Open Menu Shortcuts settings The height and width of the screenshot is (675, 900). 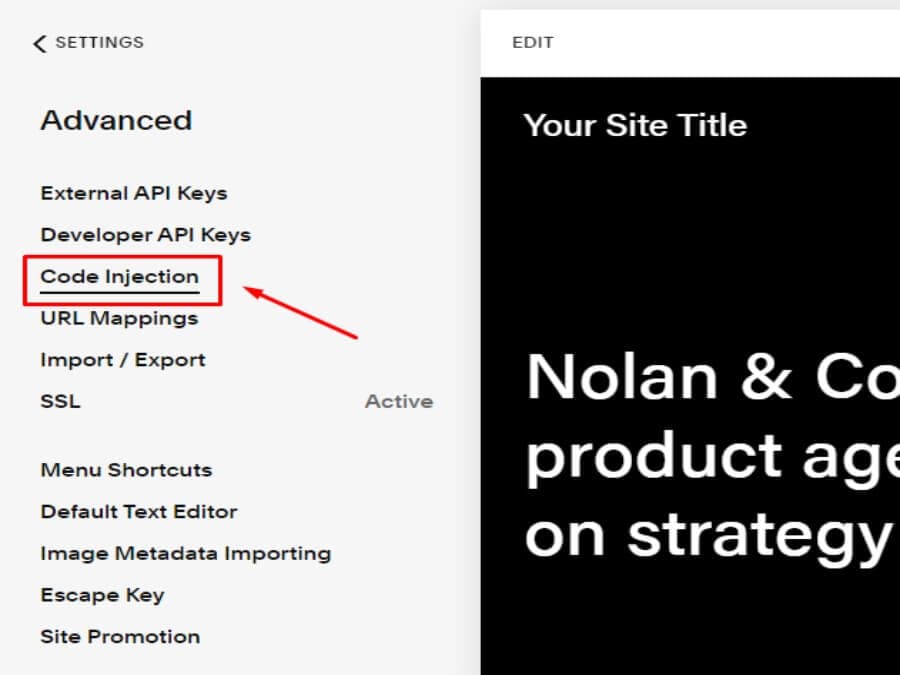(126, 470)
